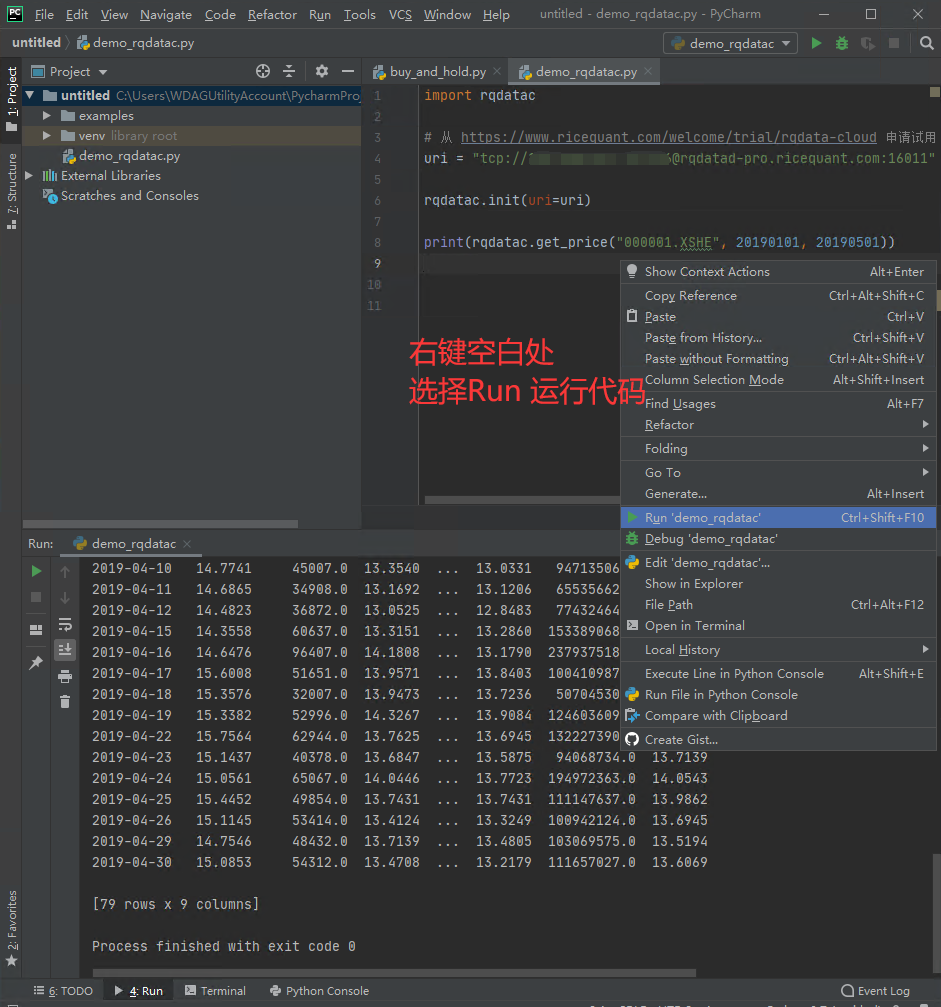Open the Z: Structure side tool window
This screenshot has height=1007, width=941.
click(12, 191)
